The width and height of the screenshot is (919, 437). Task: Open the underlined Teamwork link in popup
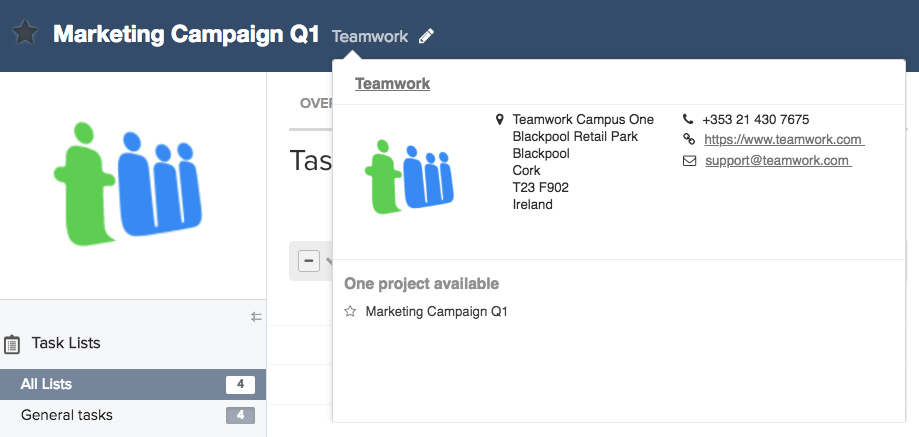393,84
